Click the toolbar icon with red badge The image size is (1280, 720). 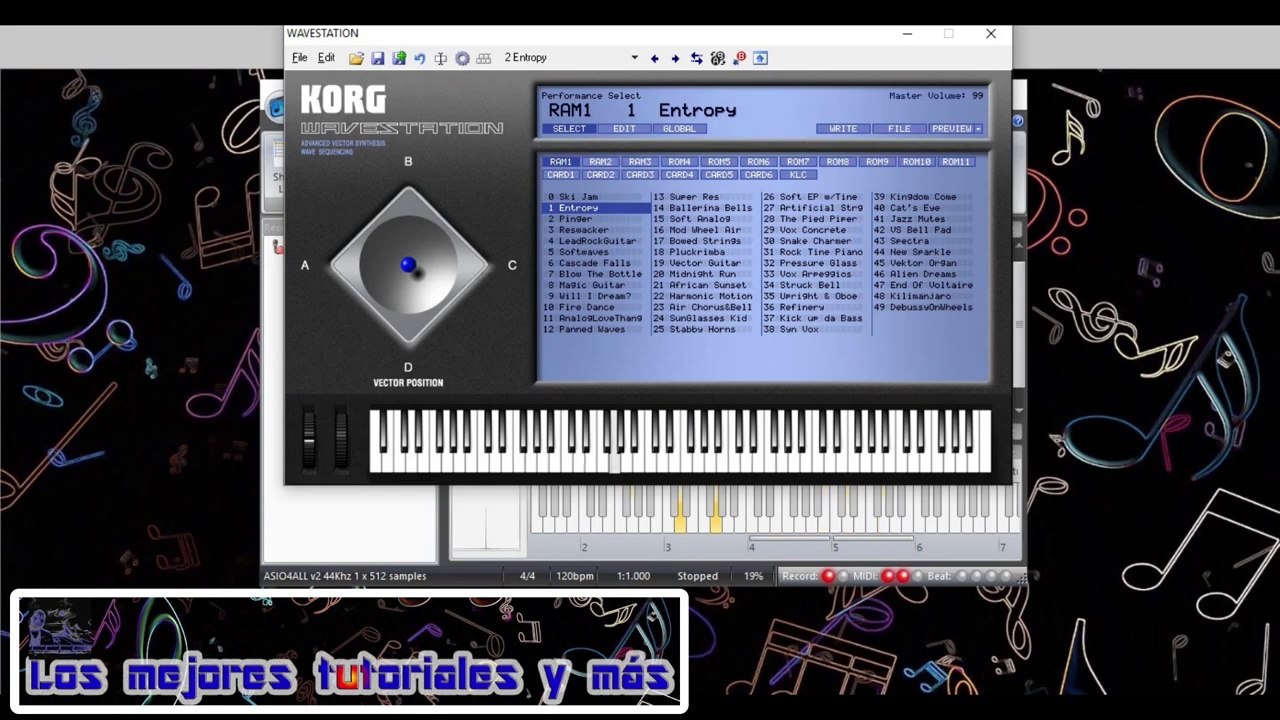coord(739,59)
